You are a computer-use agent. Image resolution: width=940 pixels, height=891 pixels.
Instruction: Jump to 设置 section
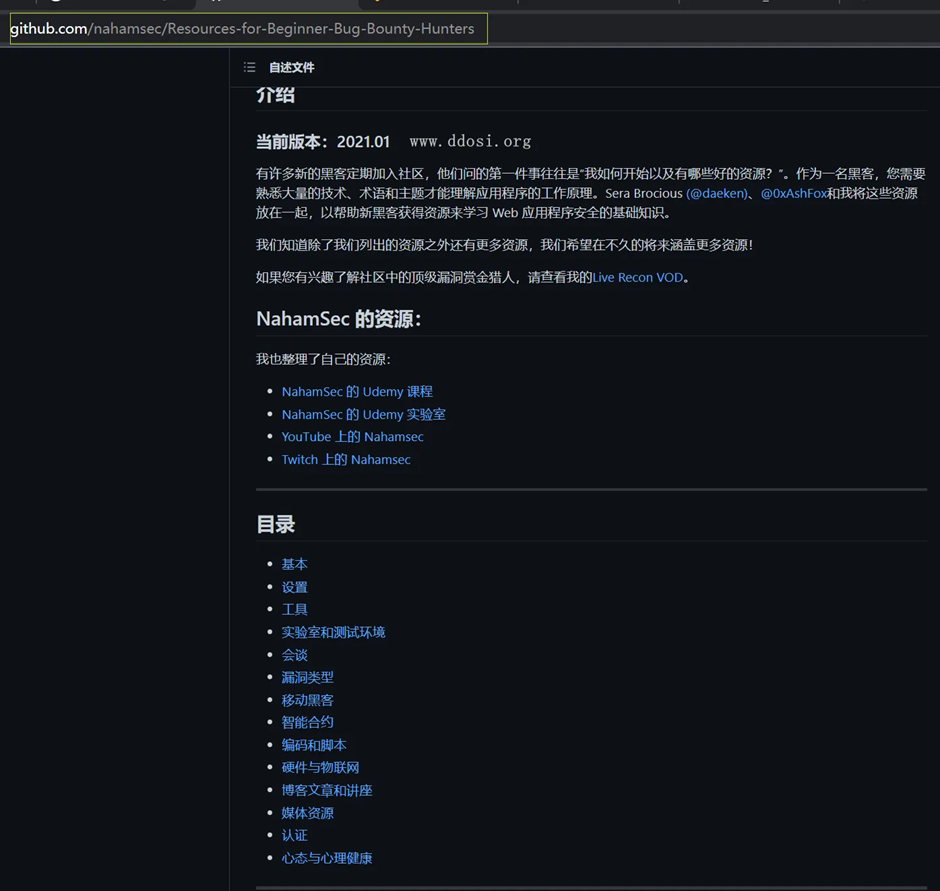coord(294,587)
